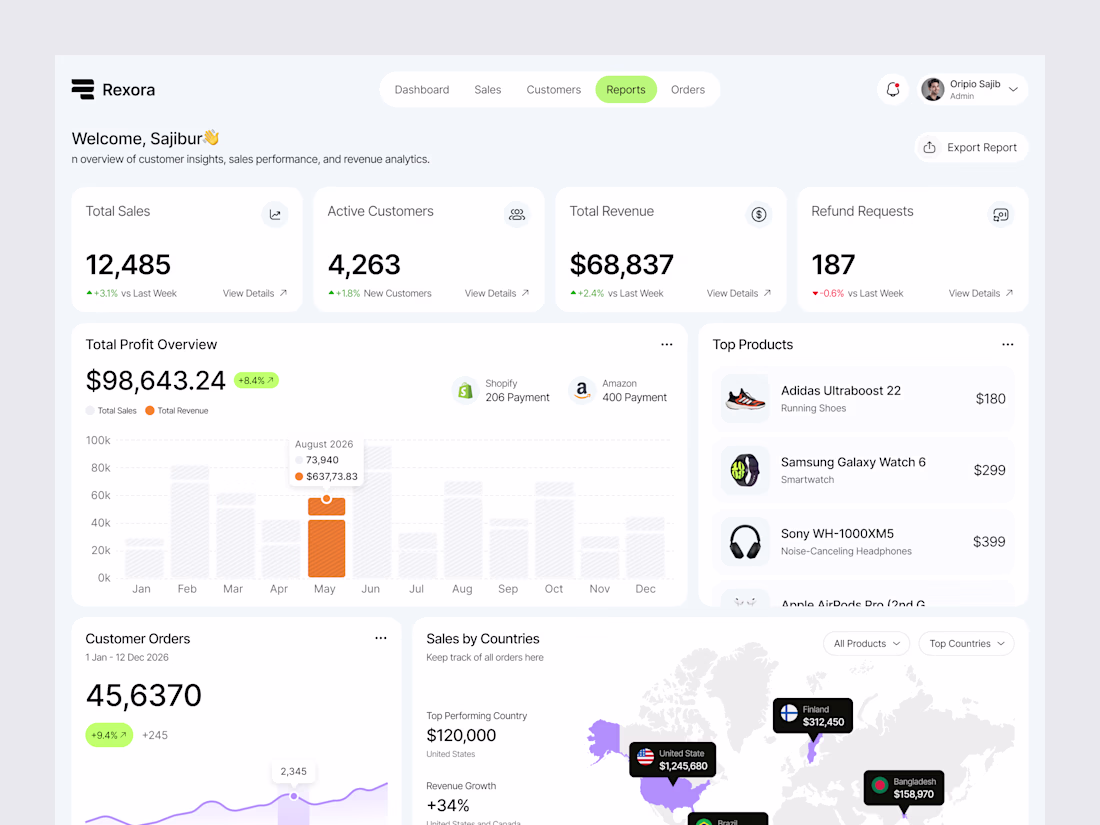Toggle the Total Revenue legend dot
This screenshot has height=825, width=1100.
(x=149, y=410)
